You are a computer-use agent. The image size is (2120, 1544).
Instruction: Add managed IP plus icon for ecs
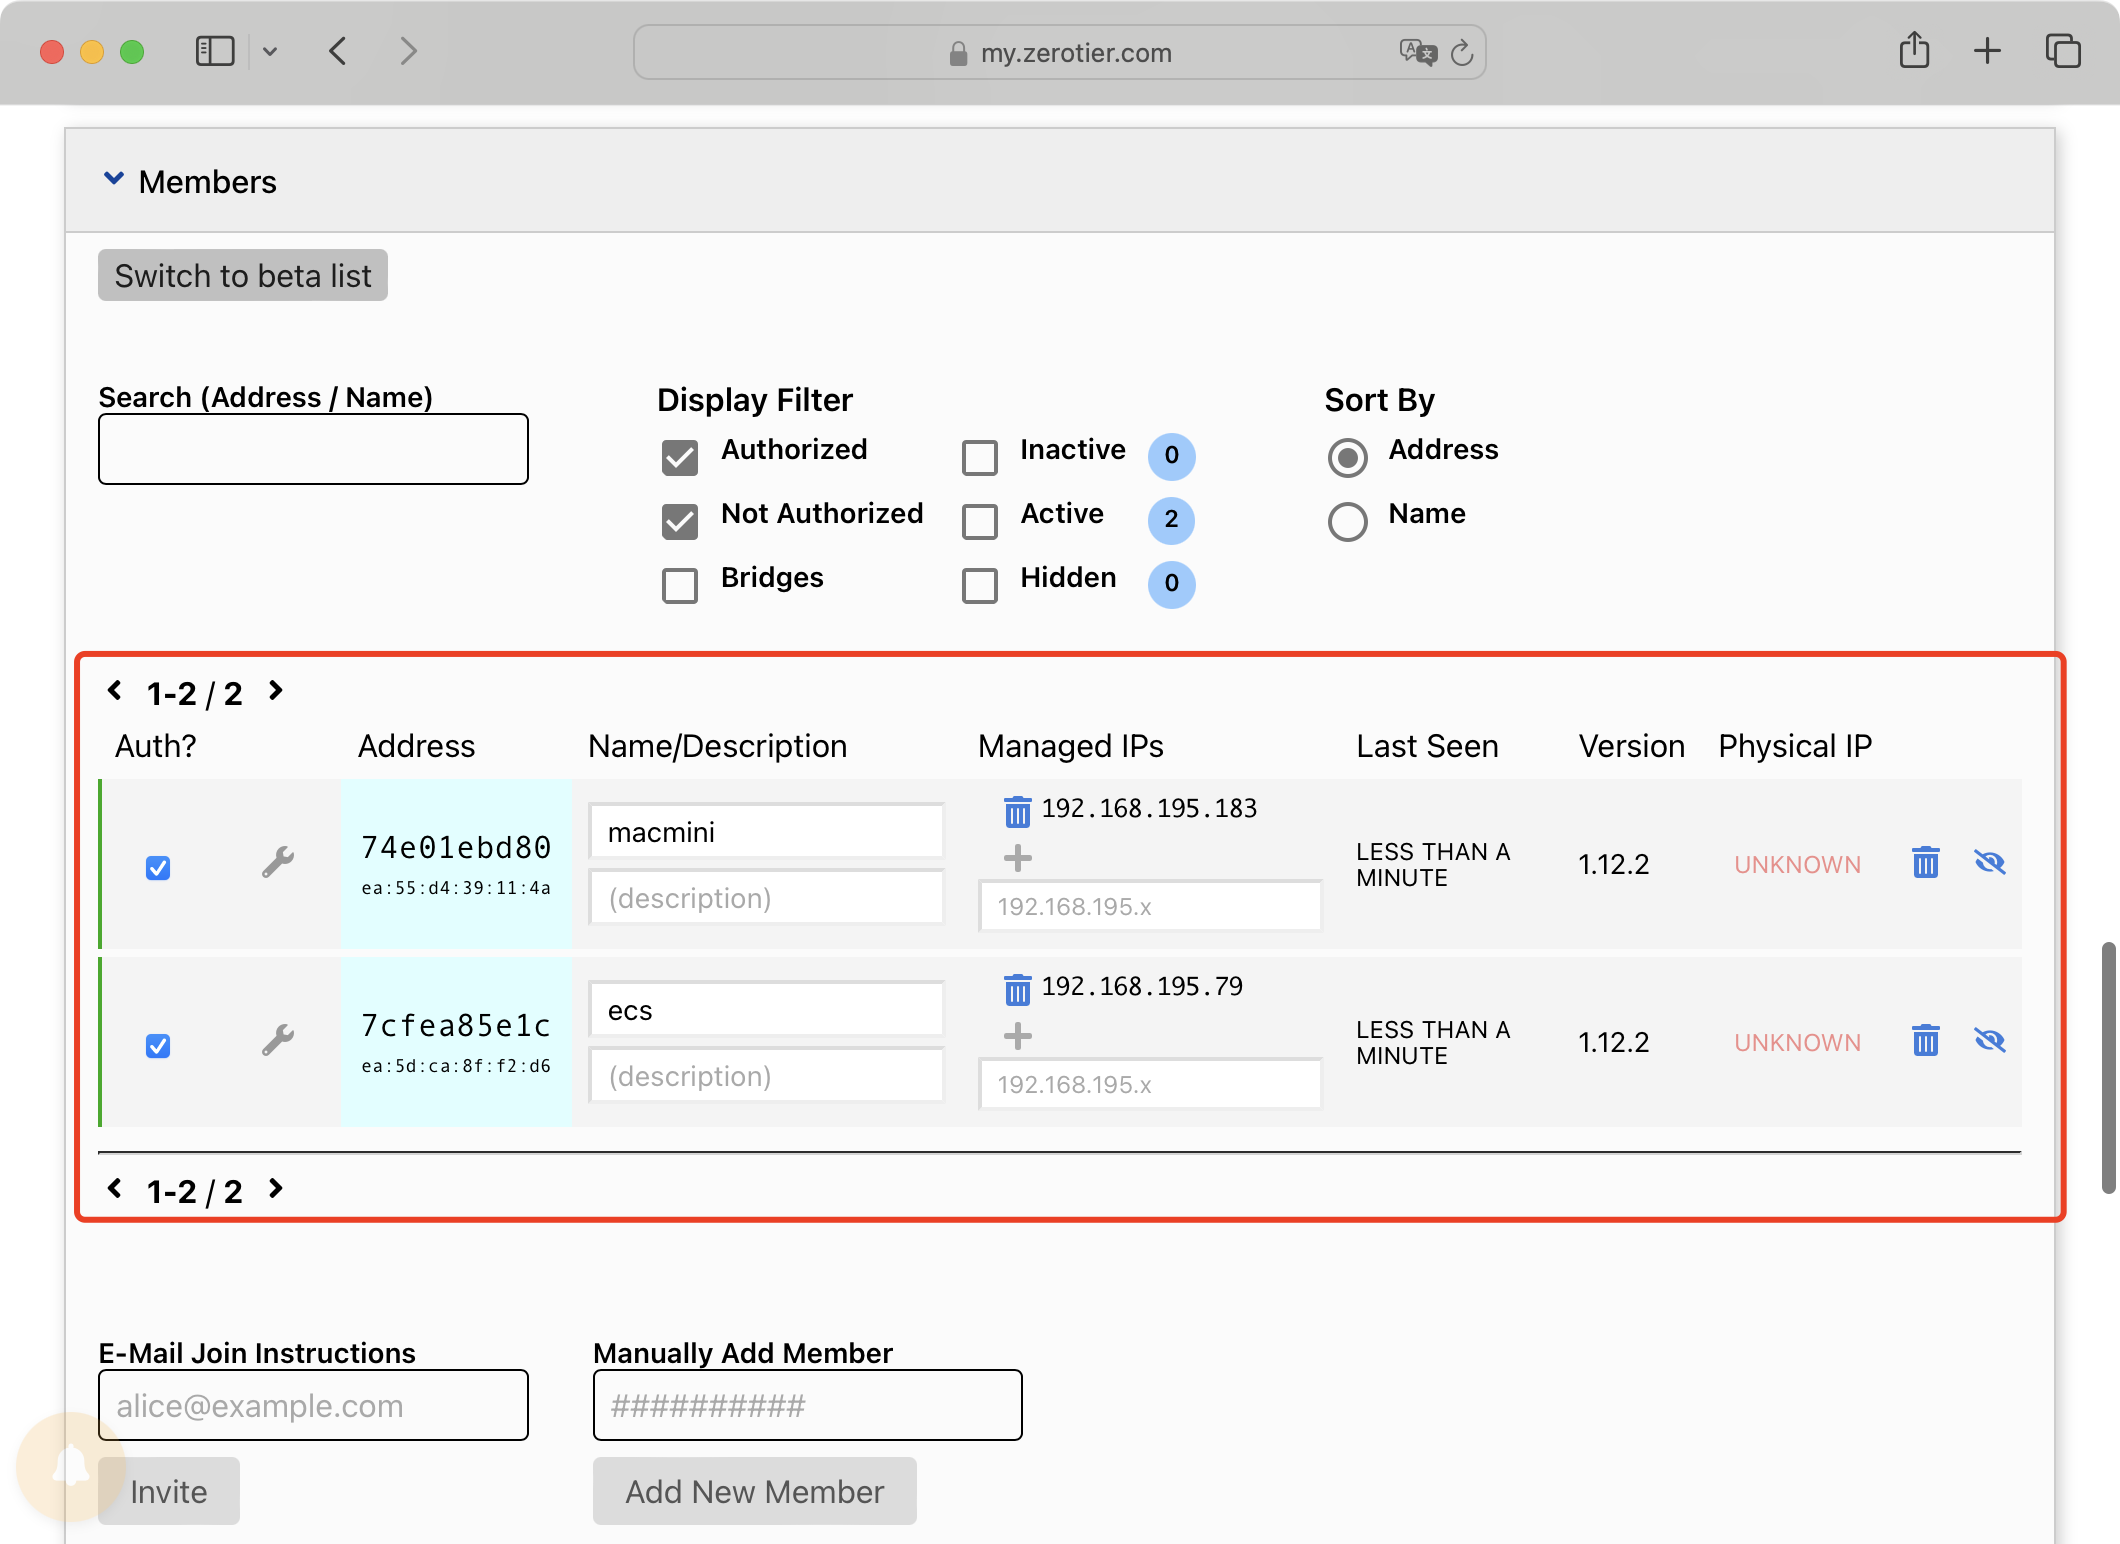pos(1017,1036)
